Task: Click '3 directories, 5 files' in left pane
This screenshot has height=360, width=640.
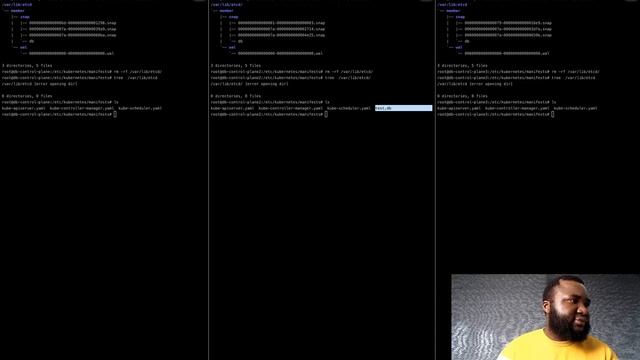Action: 27,66
